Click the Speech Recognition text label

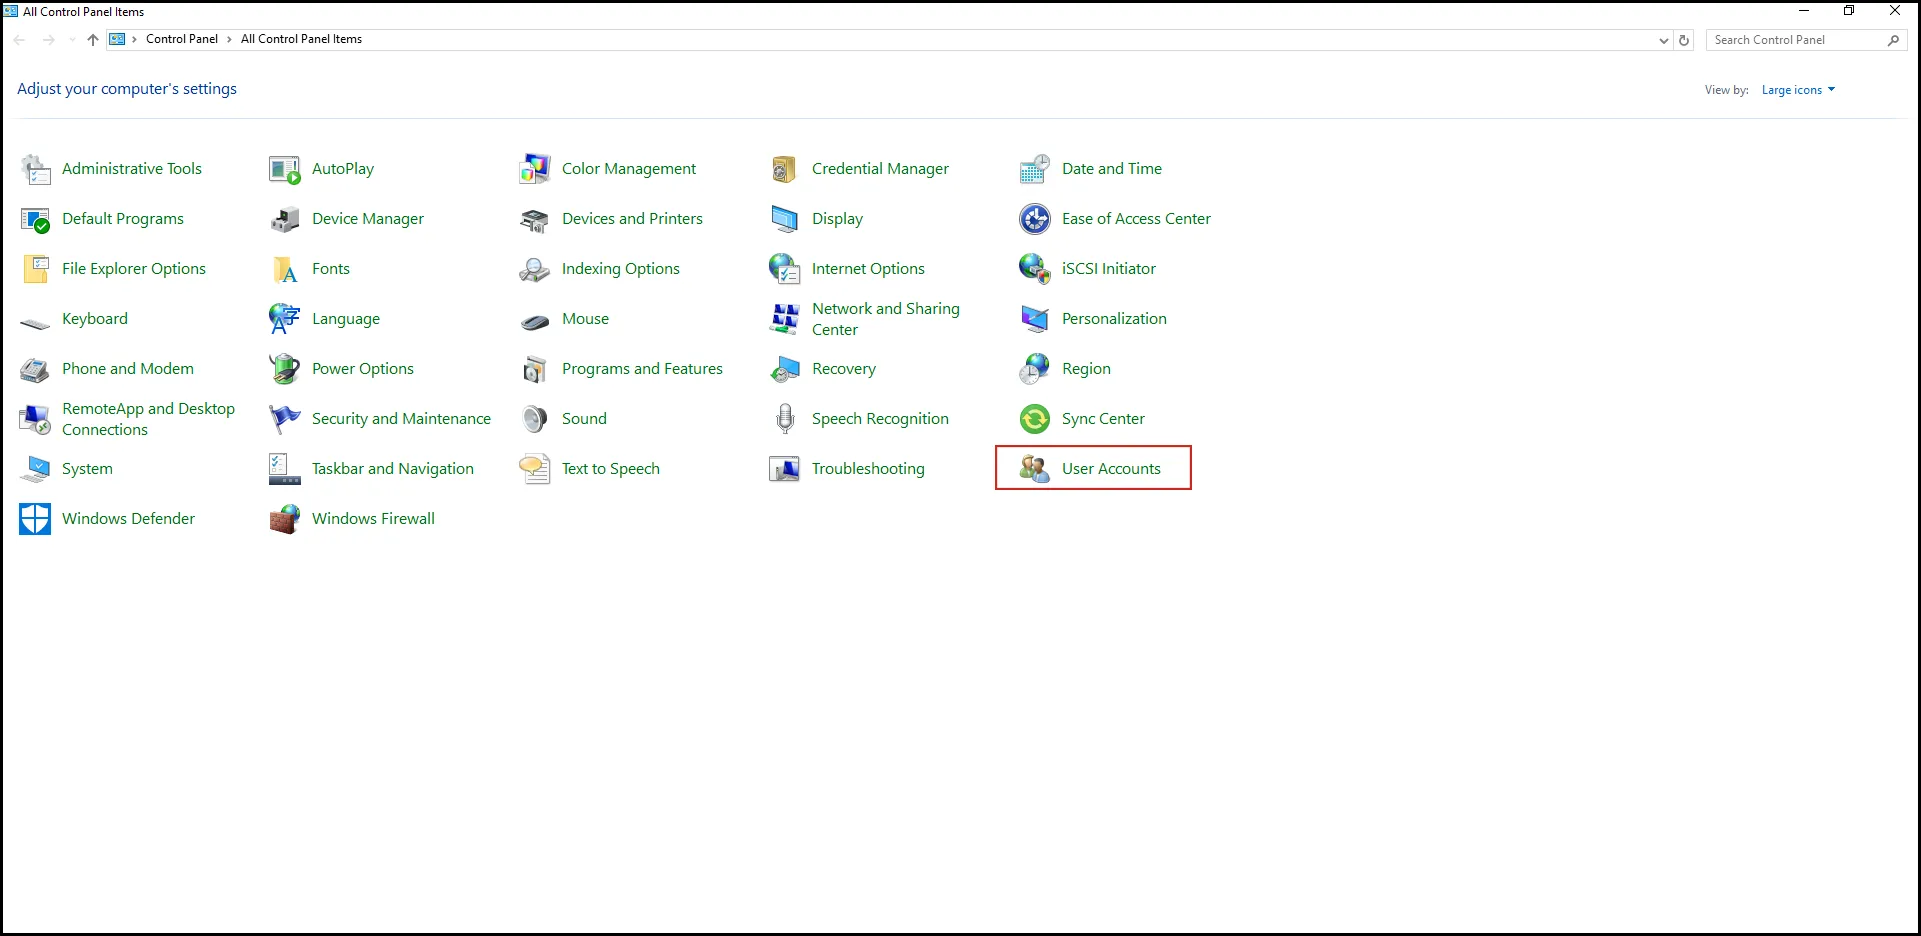(880, 419)
